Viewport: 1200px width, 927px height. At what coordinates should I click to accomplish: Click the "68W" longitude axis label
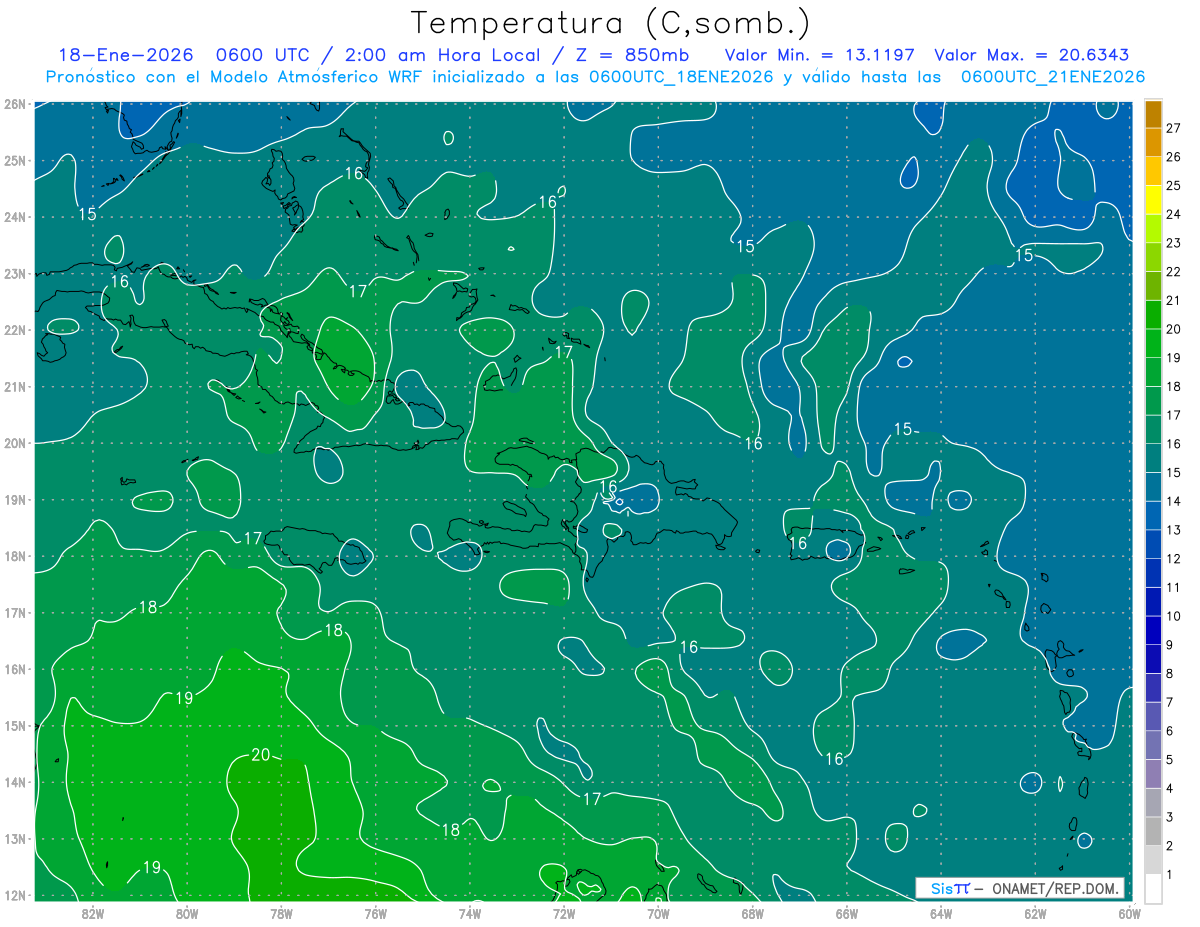(752, 914)
